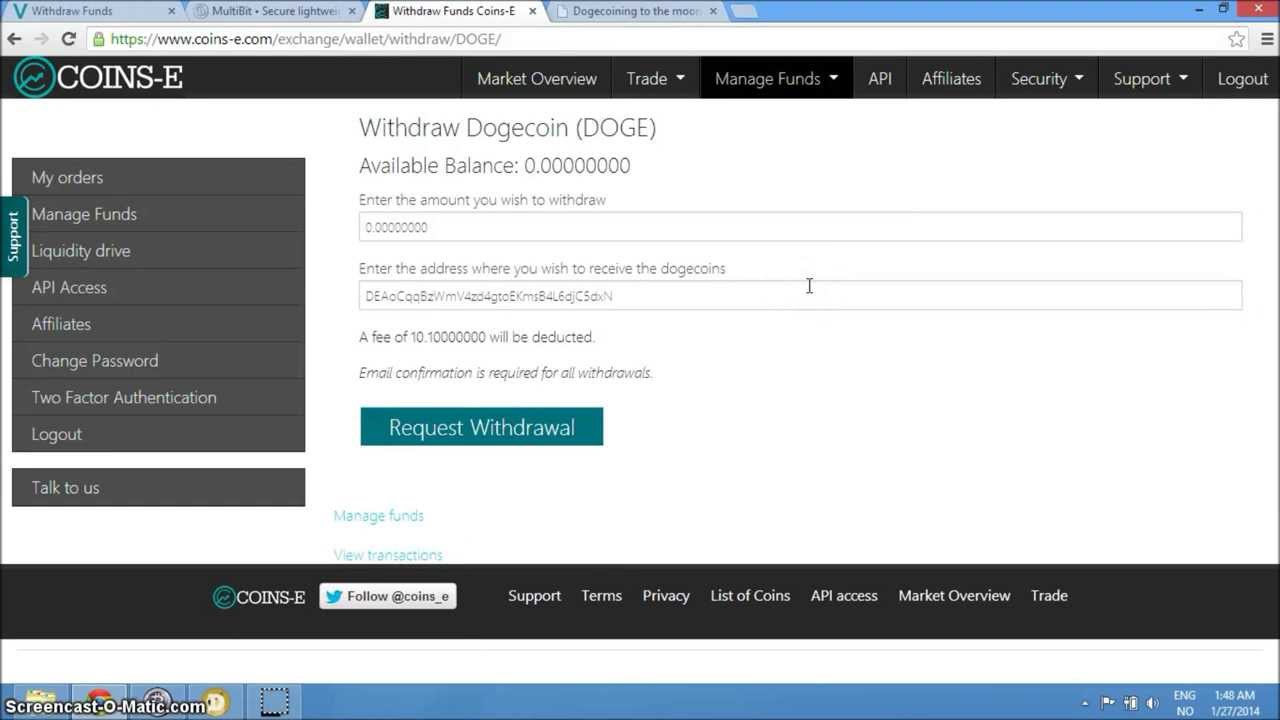
Task: Open the API access footer link
Action: click(844, 596)
